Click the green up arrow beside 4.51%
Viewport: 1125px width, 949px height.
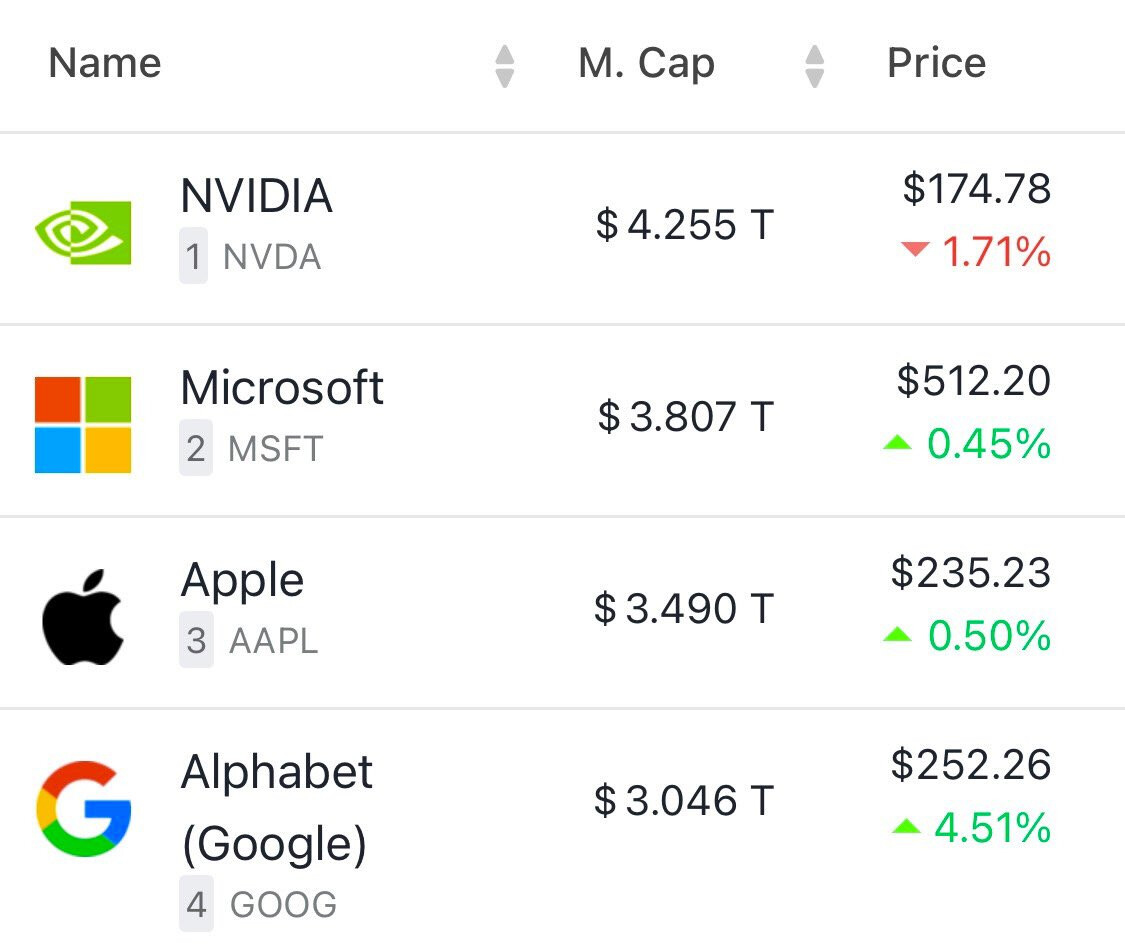tap(906, 827)
